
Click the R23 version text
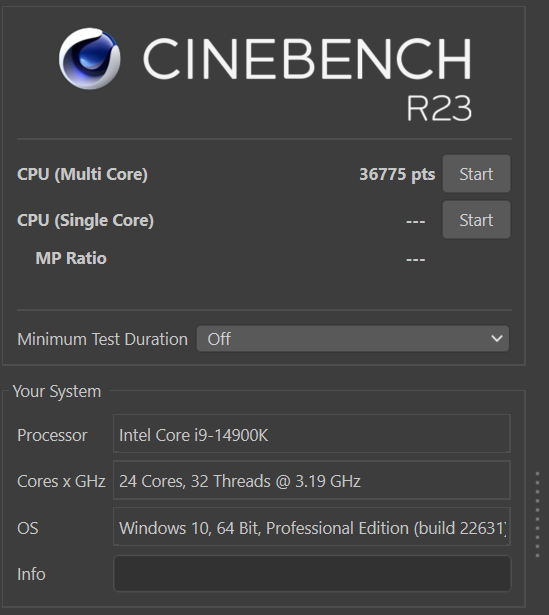[439, 108]
